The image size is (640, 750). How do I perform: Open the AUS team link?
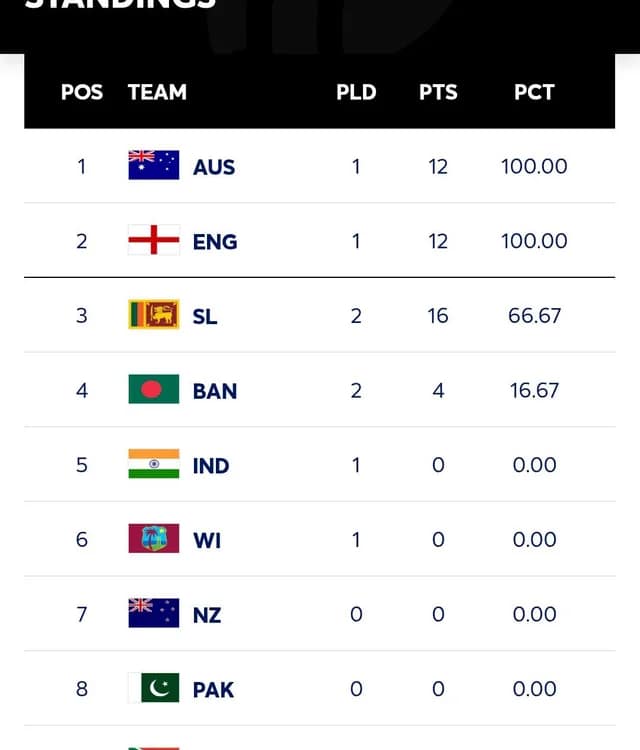tap(214, 166)
